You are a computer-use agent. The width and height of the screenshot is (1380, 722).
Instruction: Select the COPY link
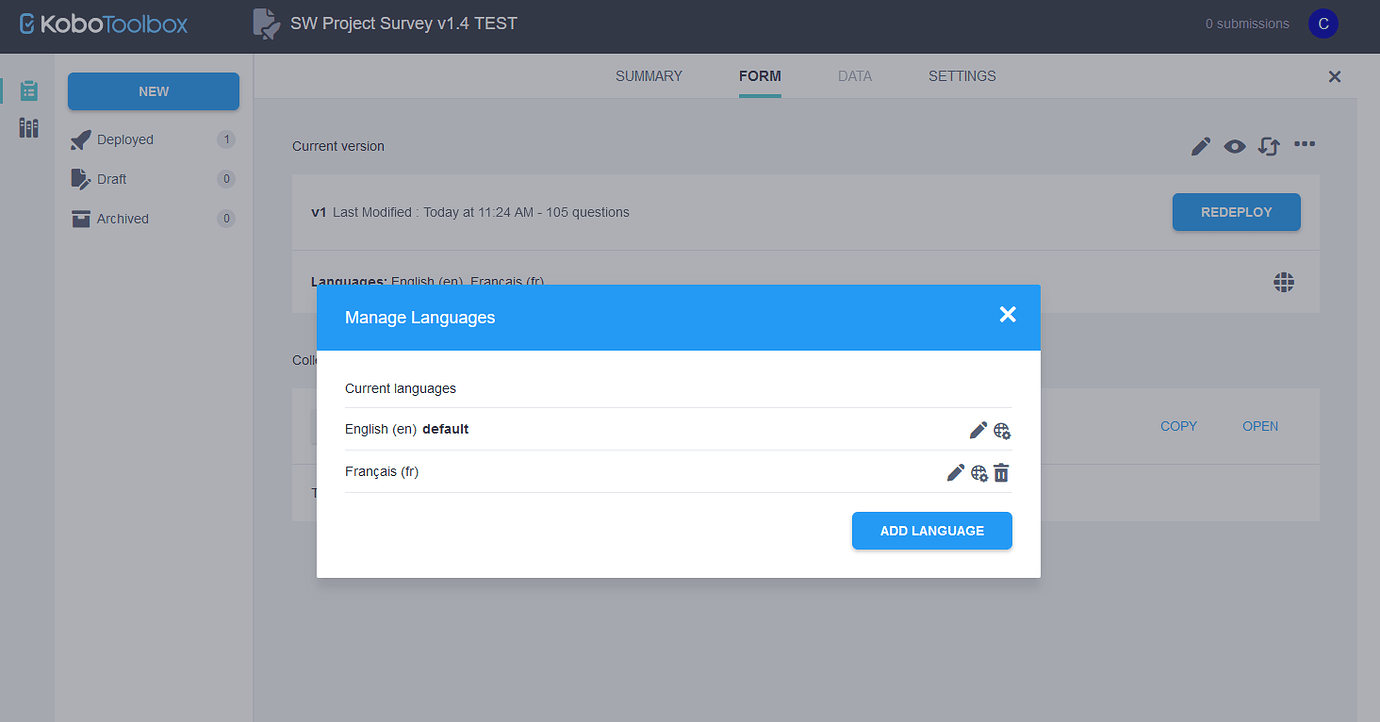pos(1178,426)
